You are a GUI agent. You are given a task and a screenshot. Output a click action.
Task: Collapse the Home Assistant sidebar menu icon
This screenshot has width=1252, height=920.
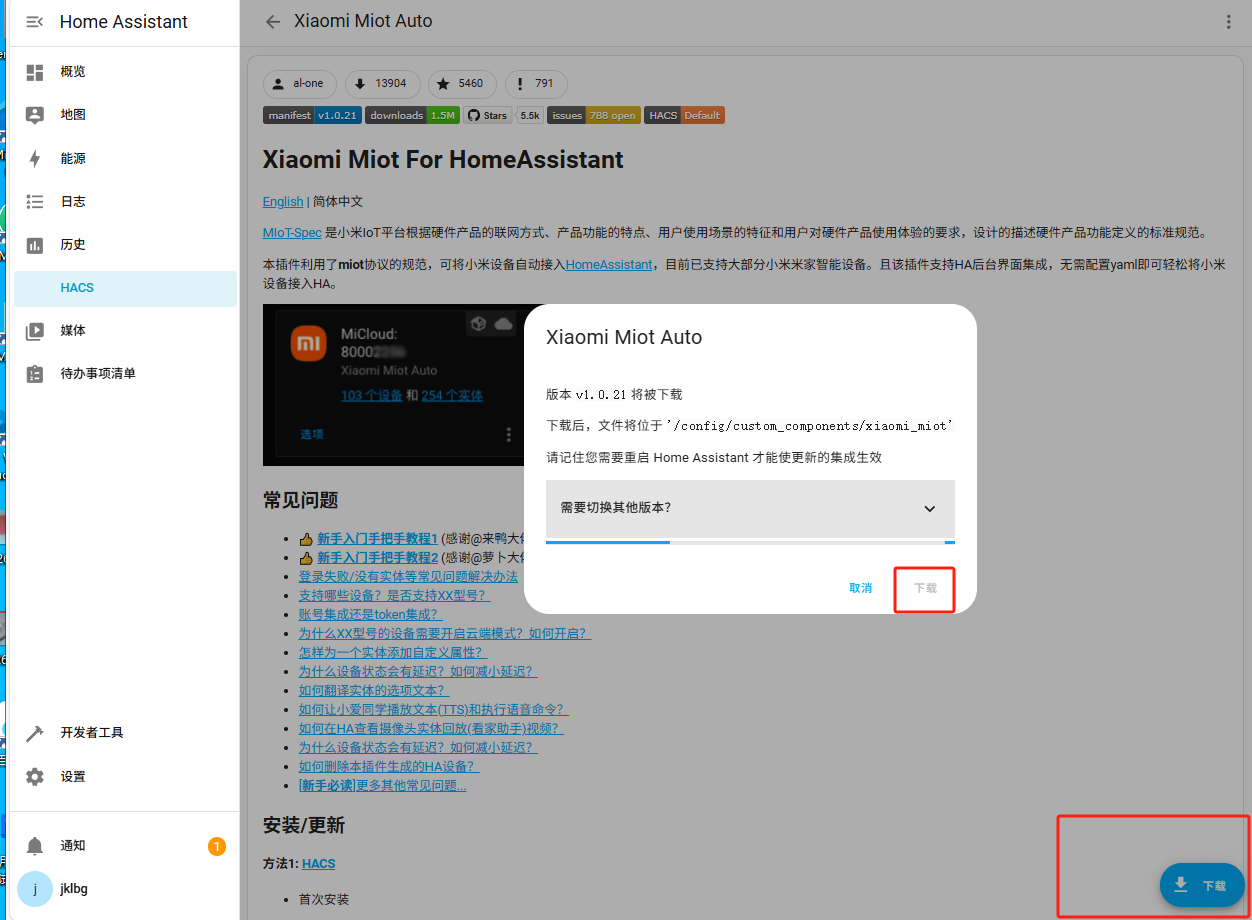click(x=35, y=22)
